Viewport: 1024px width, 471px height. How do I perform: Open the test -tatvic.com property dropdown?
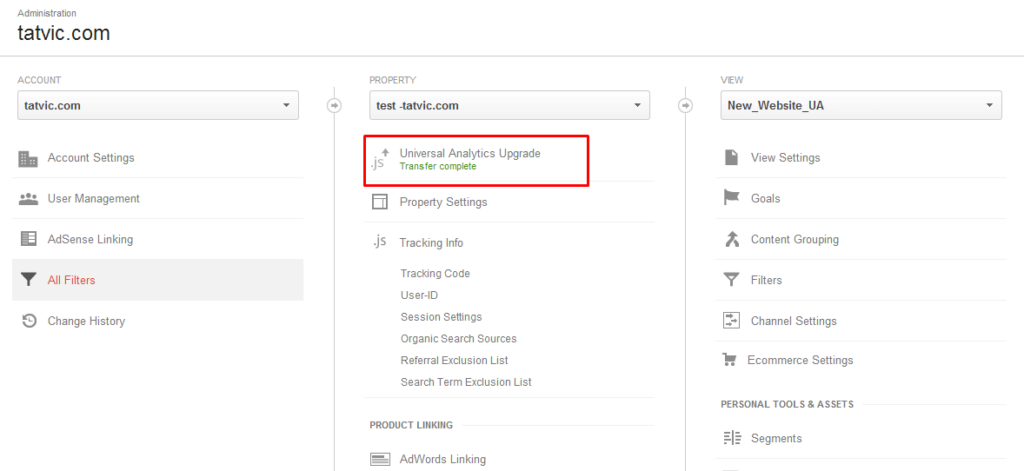(x=509, y=105)
